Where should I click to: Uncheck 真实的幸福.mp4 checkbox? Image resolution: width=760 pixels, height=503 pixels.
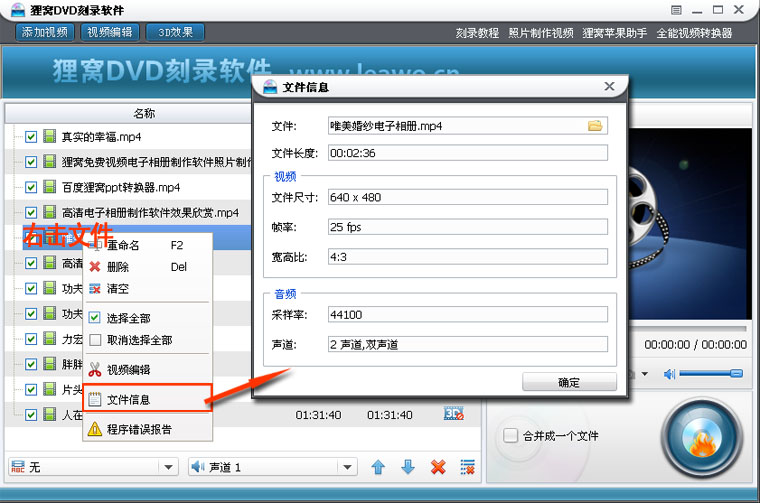coord(31,137)
